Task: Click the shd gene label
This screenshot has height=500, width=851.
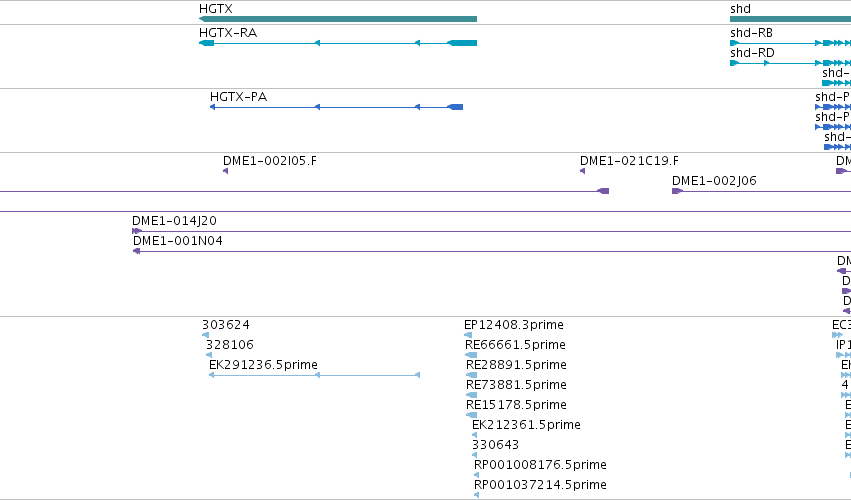Action: click(740, 9)
